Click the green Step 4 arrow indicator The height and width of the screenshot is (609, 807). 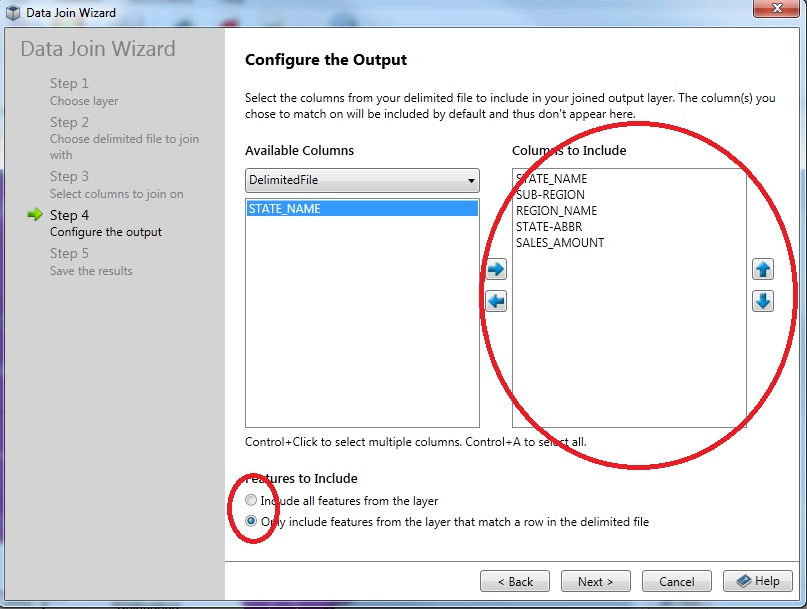[x=36, y=215]
